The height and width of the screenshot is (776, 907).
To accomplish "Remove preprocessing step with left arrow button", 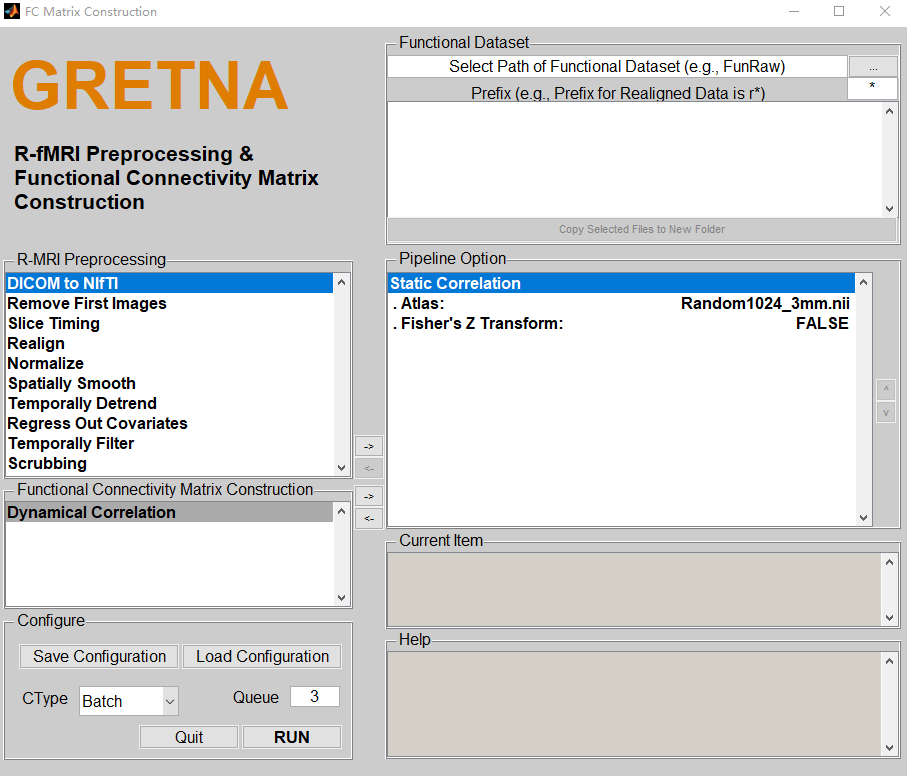I will click(x=369, y=468).
